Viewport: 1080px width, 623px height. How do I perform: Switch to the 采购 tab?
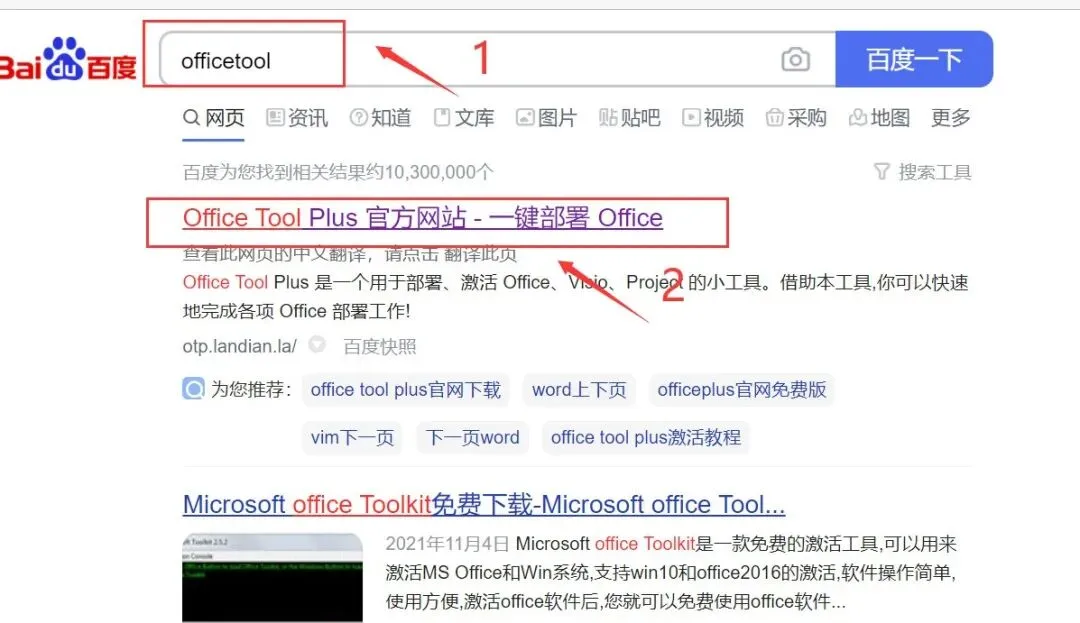796,118
